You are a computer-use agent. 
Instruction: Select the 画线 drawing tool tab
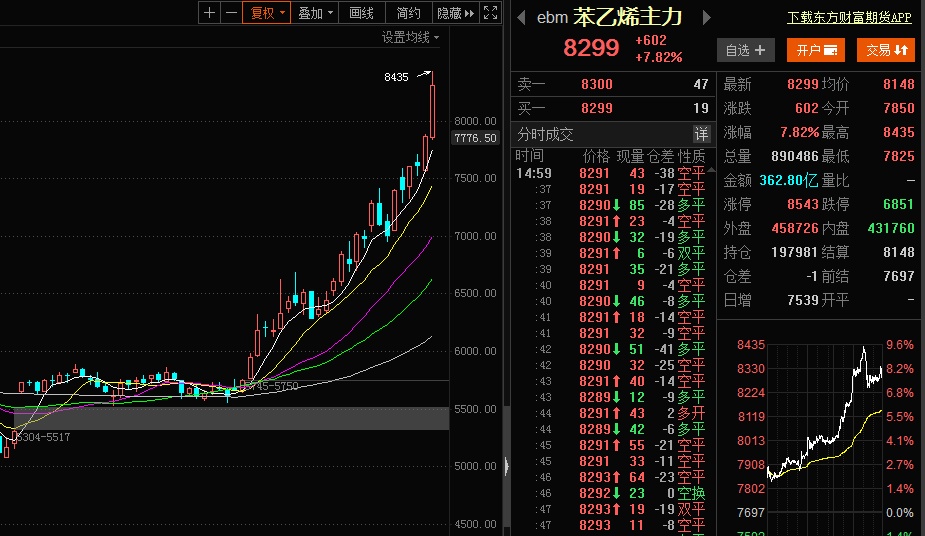361,13
